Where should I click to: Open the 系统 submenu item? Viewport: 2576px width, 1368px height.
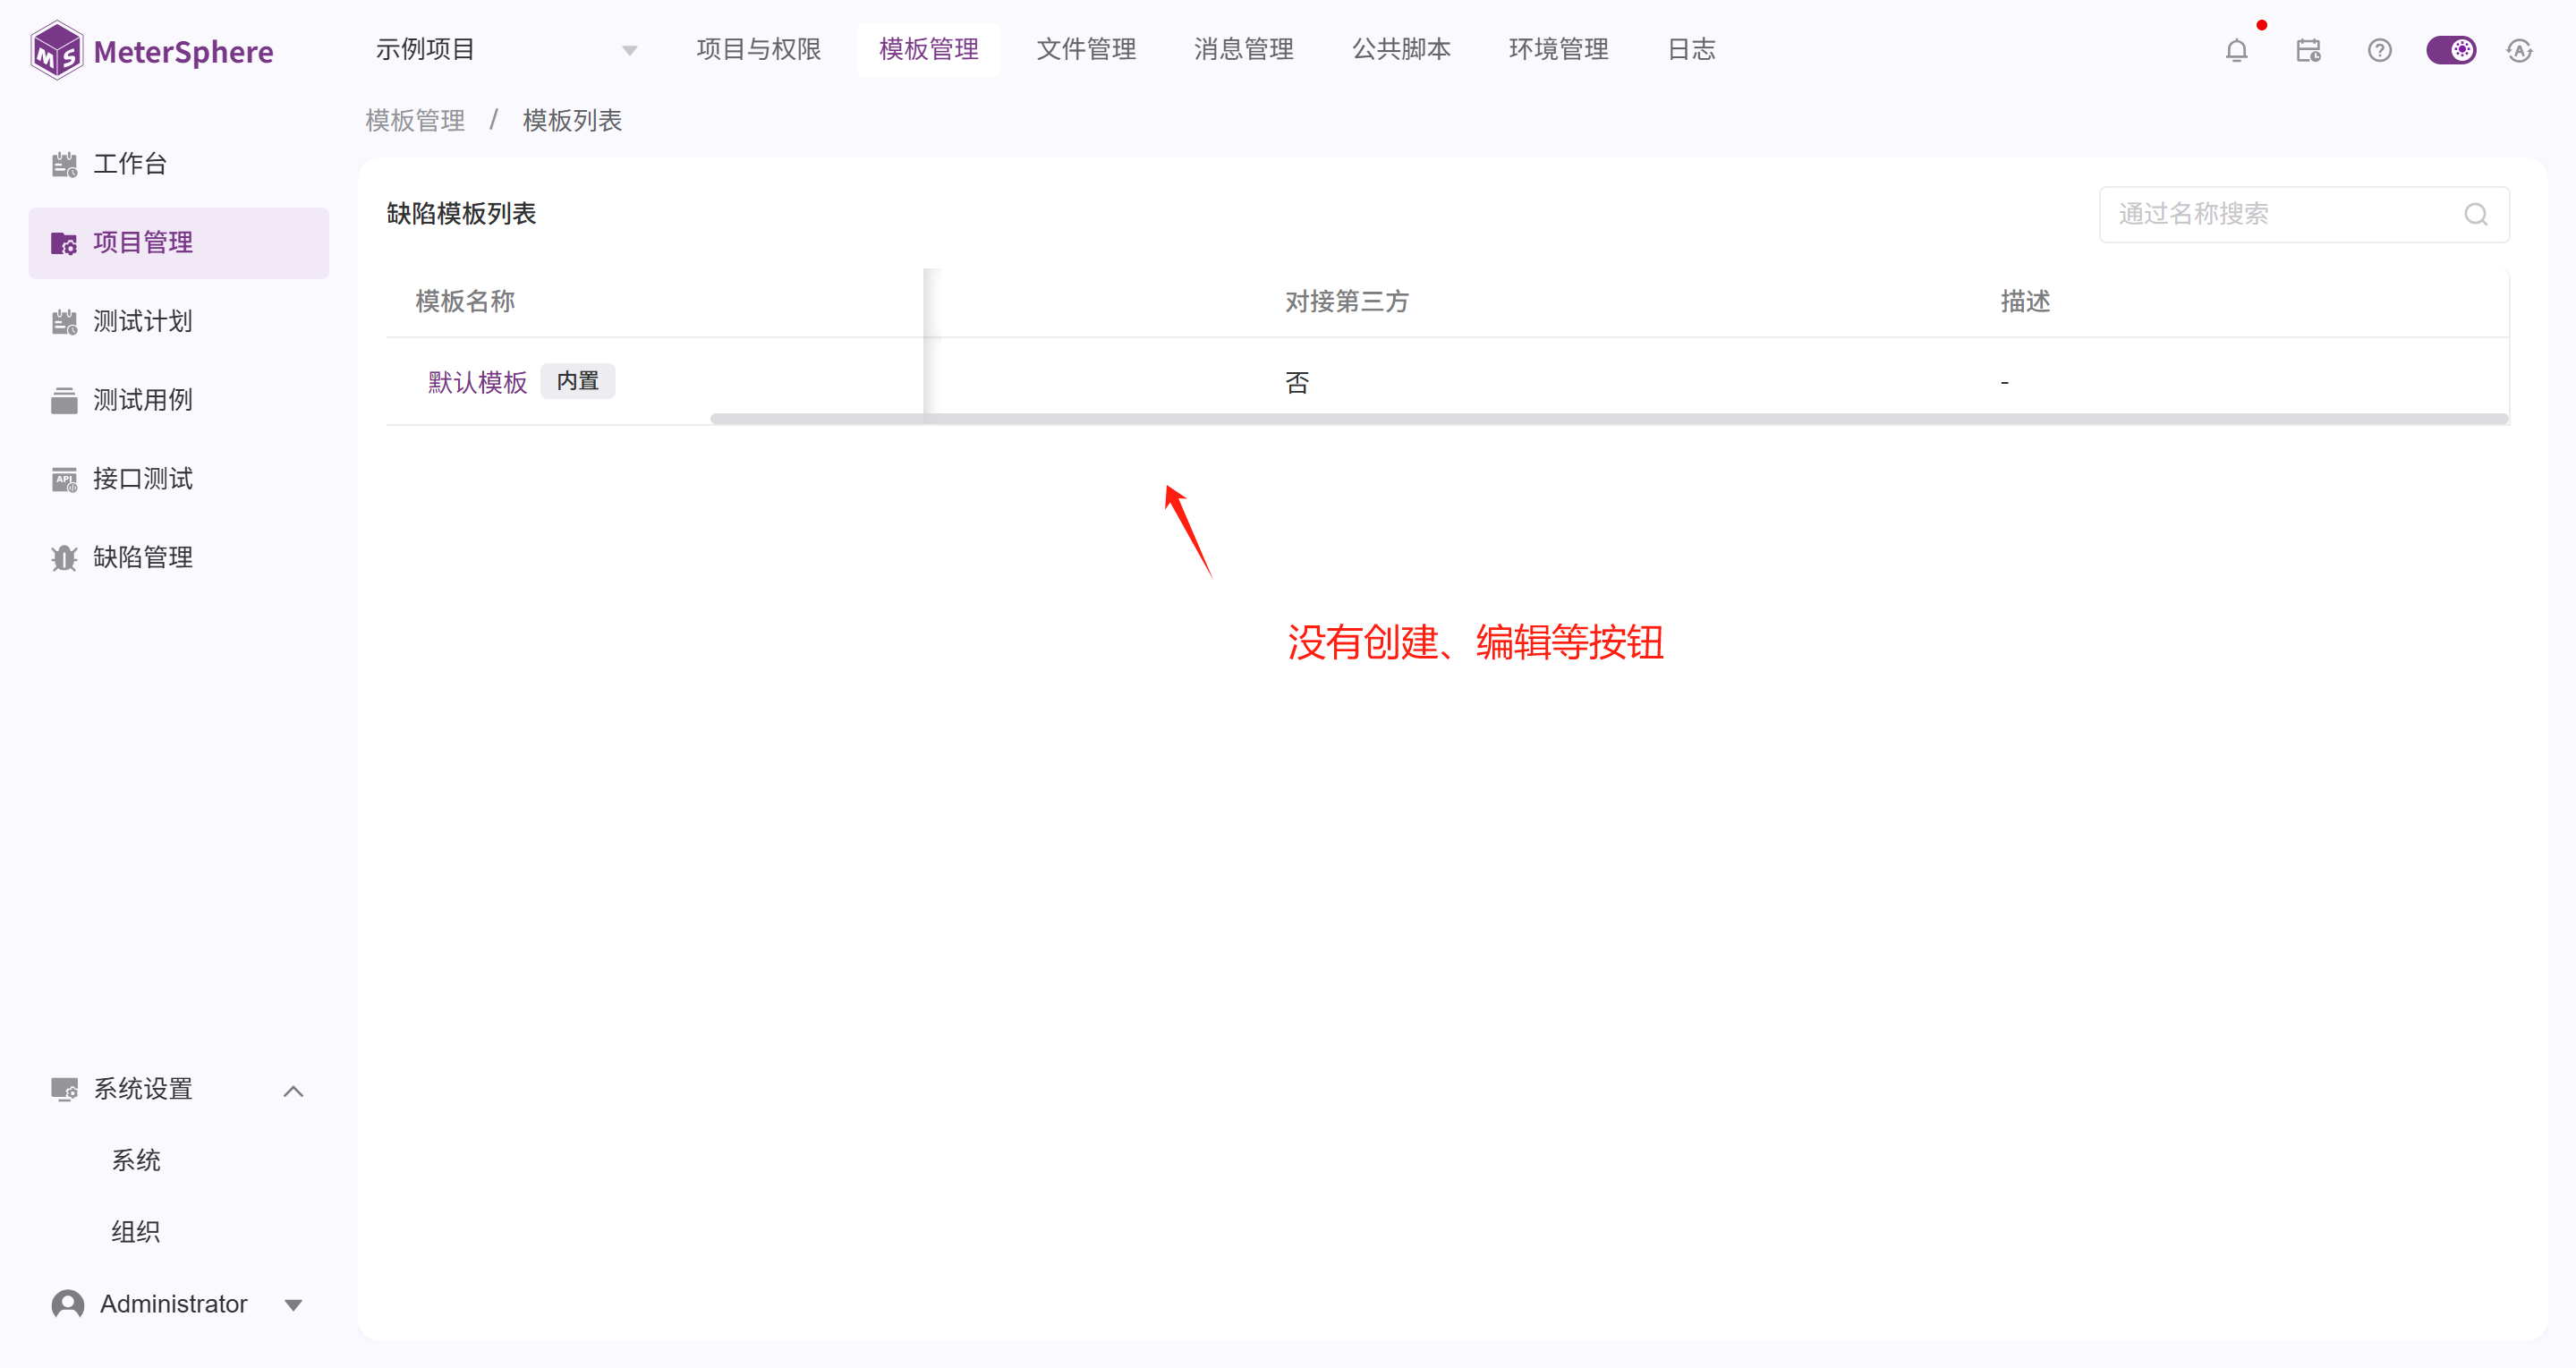pos(136,1160)
